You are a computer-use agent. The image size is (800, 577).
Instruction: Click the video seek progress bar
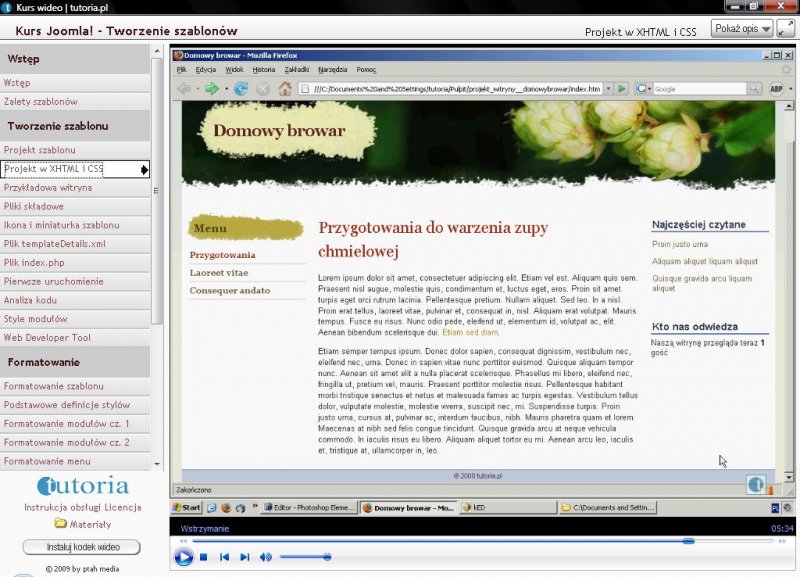[x=480, y=541]
